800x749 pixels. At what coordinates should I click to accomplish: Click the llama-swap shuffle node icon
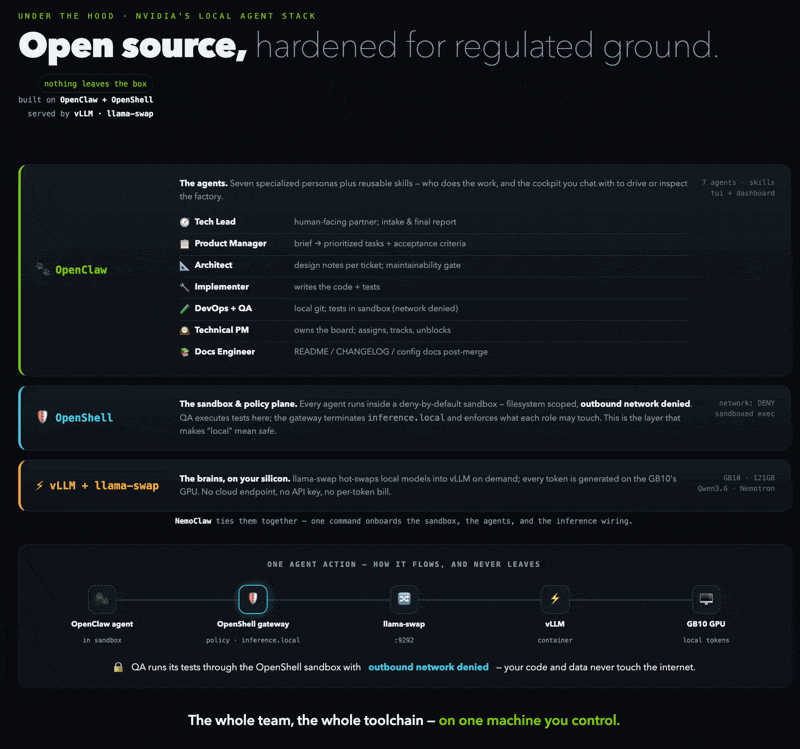pos(404,599)
